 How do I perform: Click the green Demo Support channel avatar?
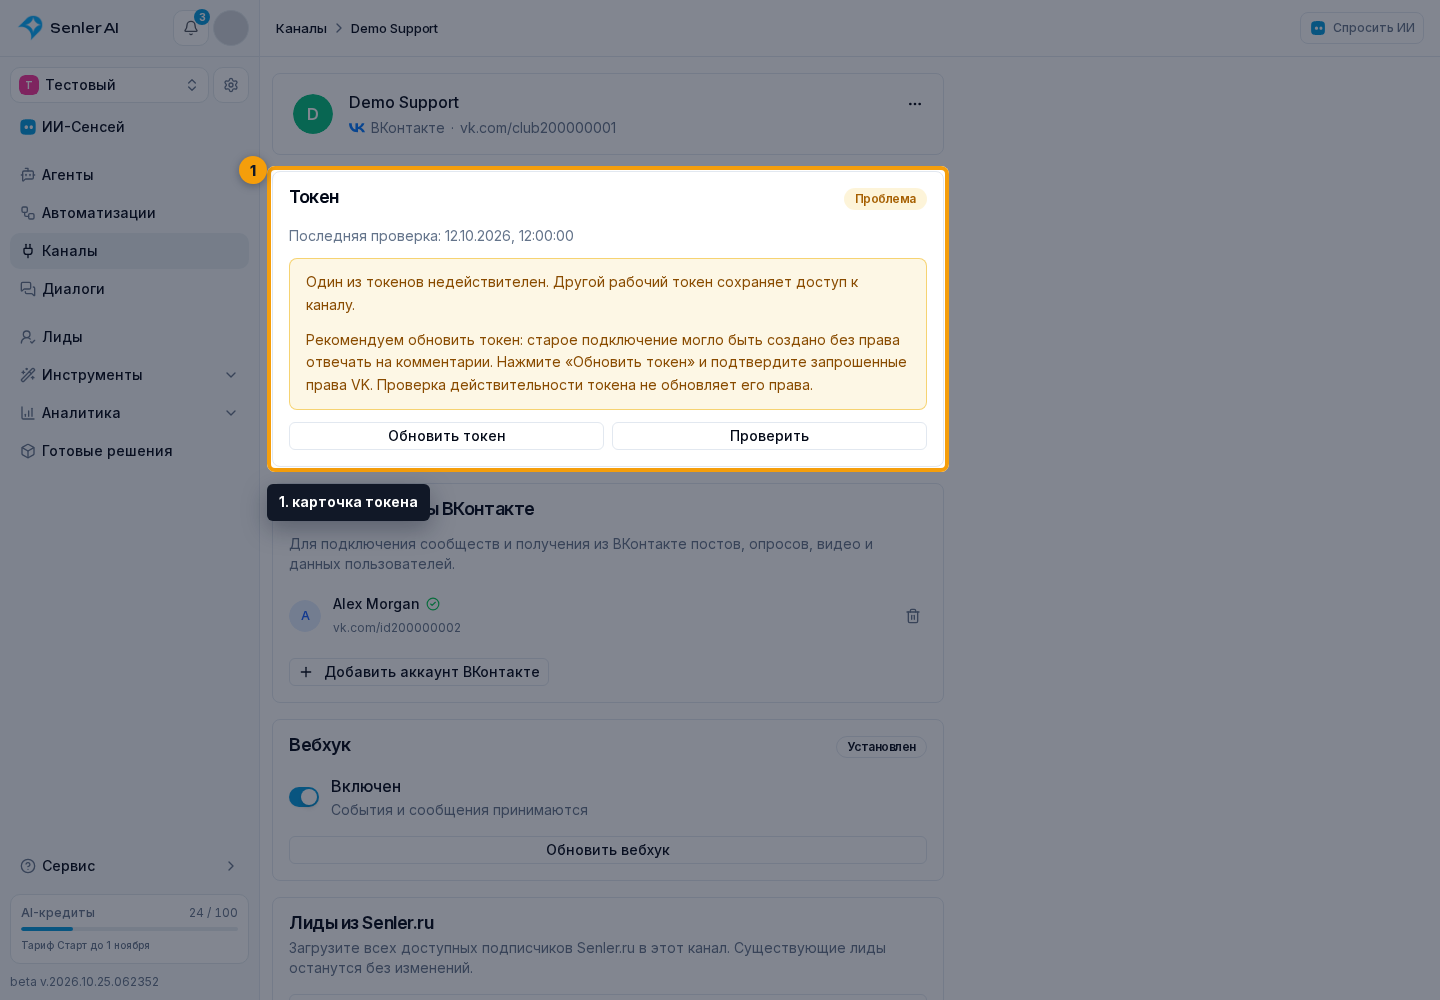pyautogui.click(x=313, y=114)
